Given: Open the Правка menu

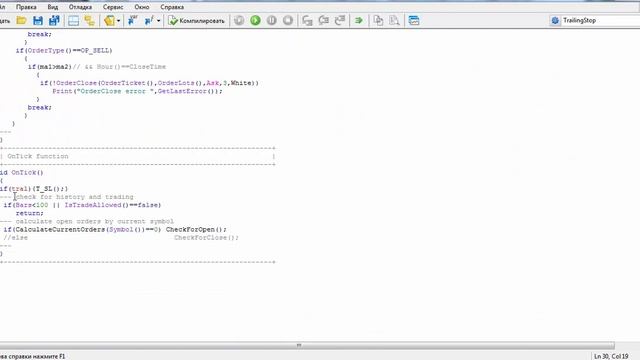Looking at the screenshot, I should tap(26, 7).
